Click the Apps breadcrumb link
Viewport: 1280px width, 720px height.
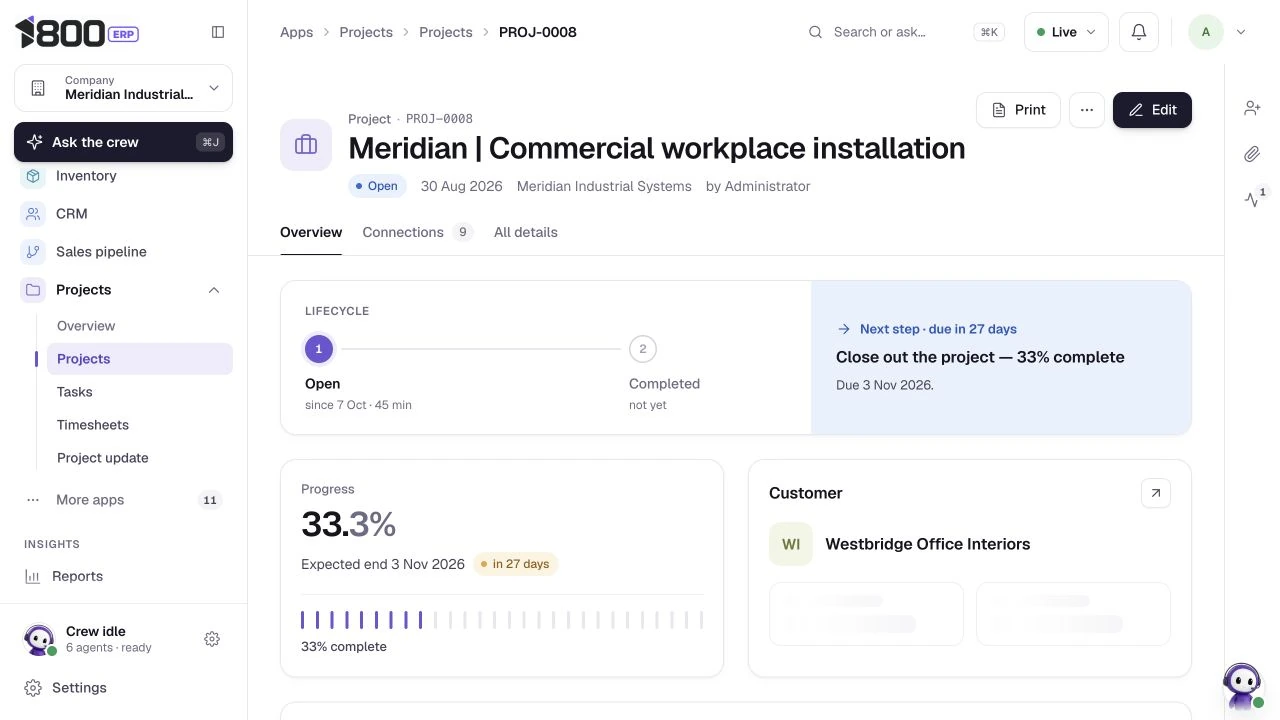297,32
